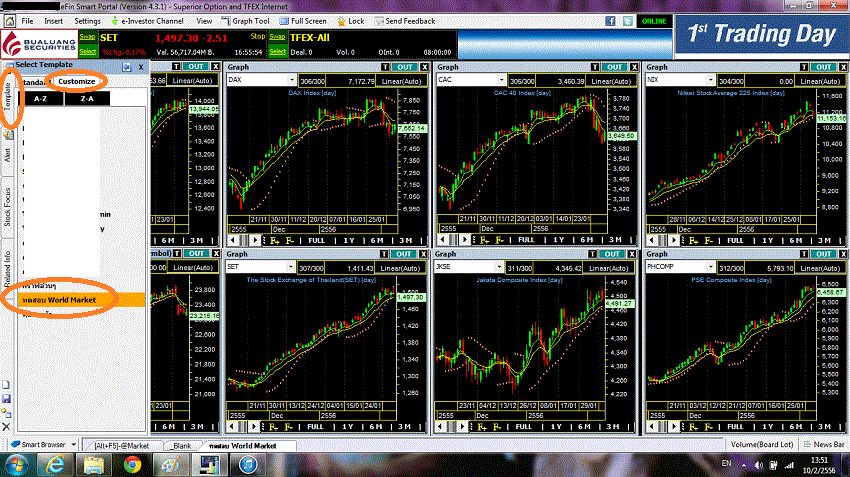Click the T button on the JKSE graph

click(x=593, y=254)
